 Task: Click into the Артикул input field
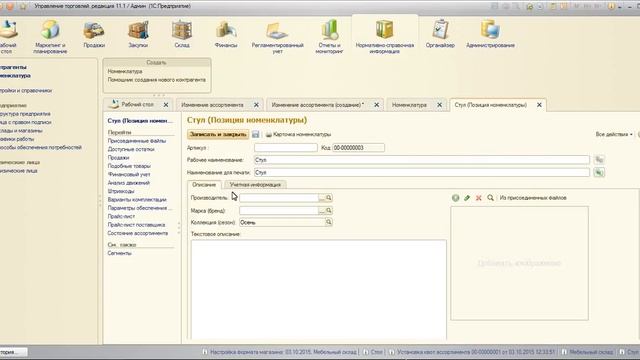pyautogui.click(x=286, y=148)
